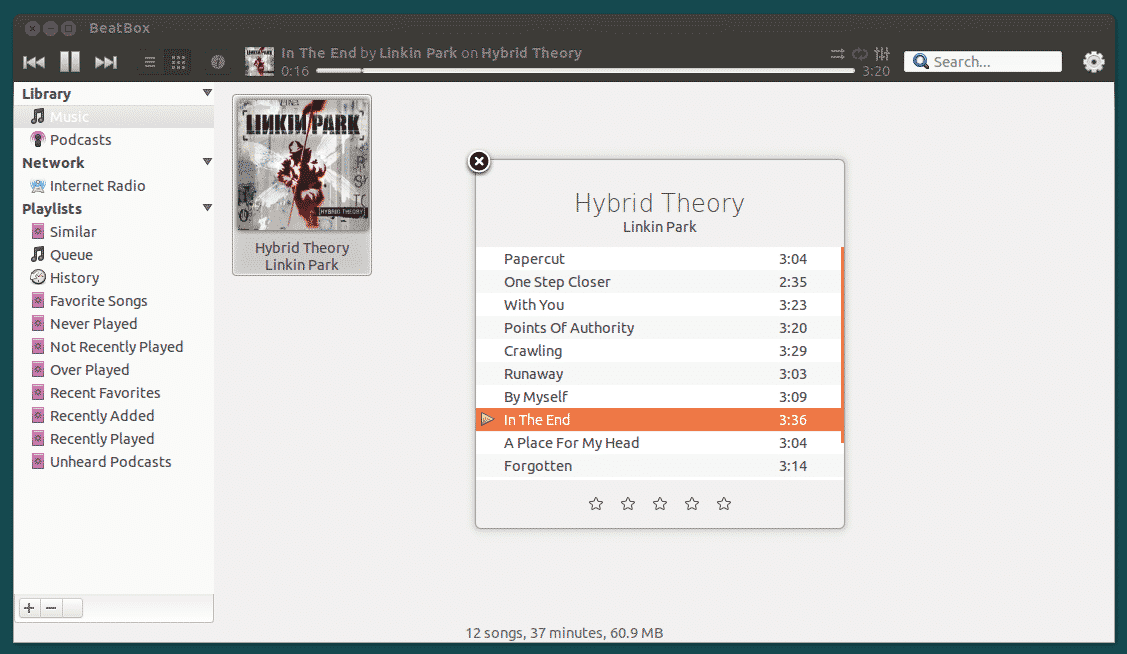
Task: Select Music in the library sidebar
Action: (x=114, y=116)
